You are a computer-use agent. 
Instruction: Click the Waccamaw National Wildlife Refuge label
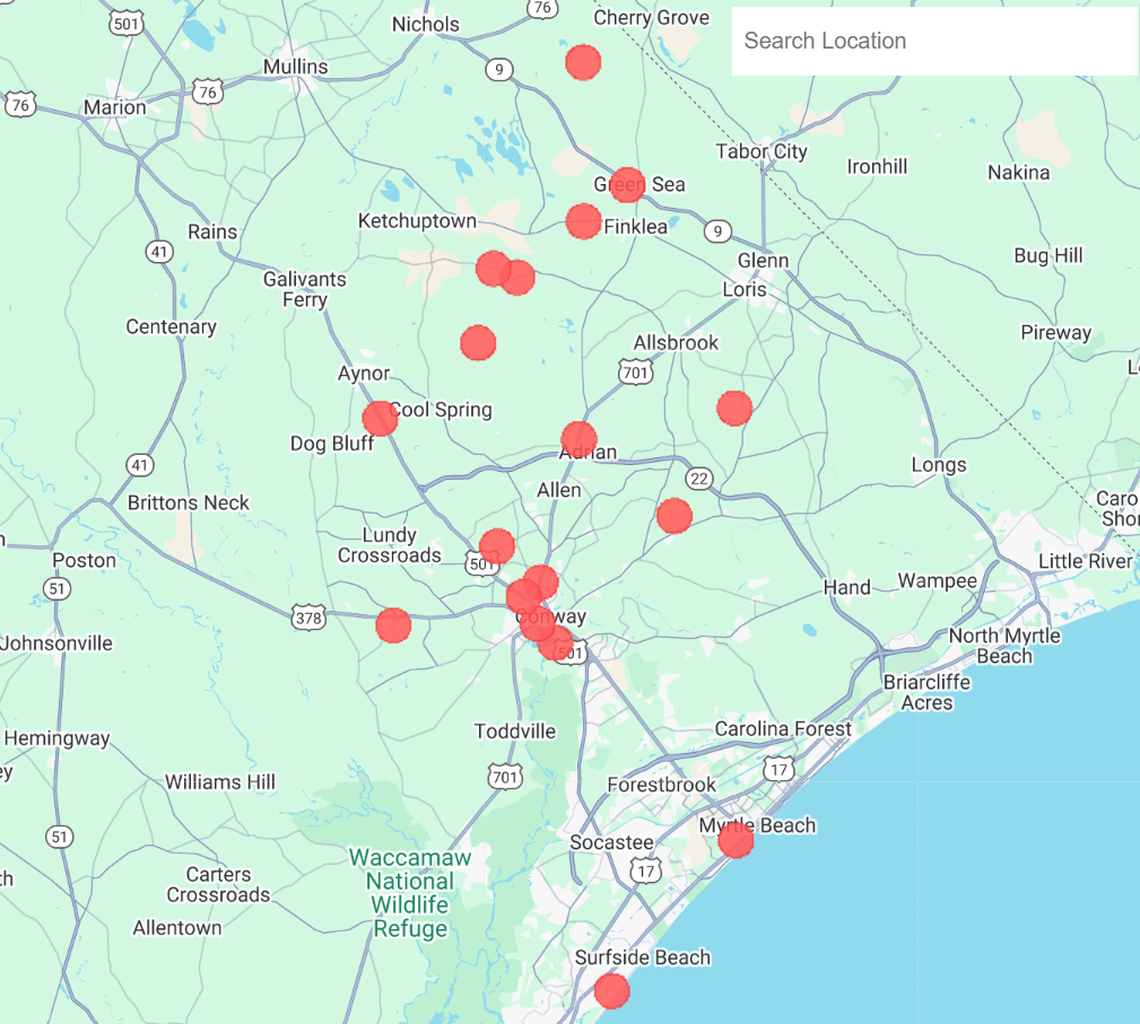point(411,898)
